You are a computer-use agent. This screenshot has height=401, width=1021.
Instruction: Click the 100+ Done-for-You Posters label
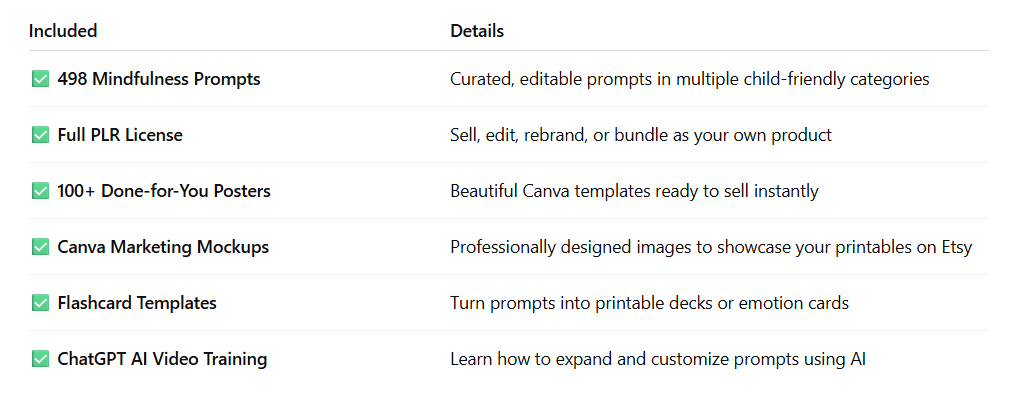(x=164, y=191)
